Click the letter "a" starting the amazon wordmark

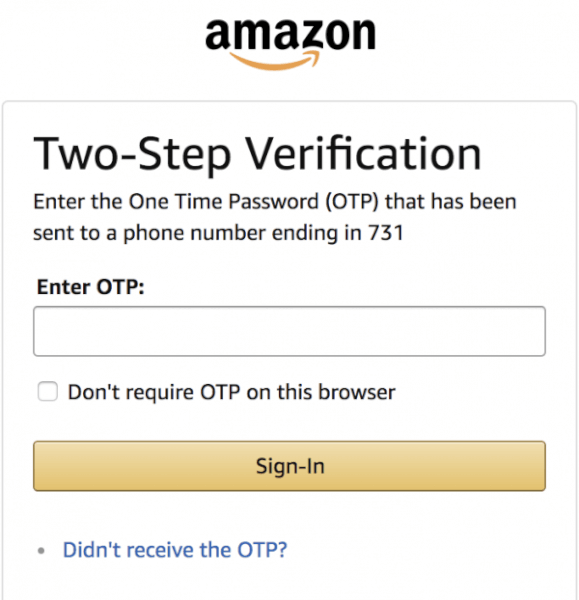(x=218, y=35)
